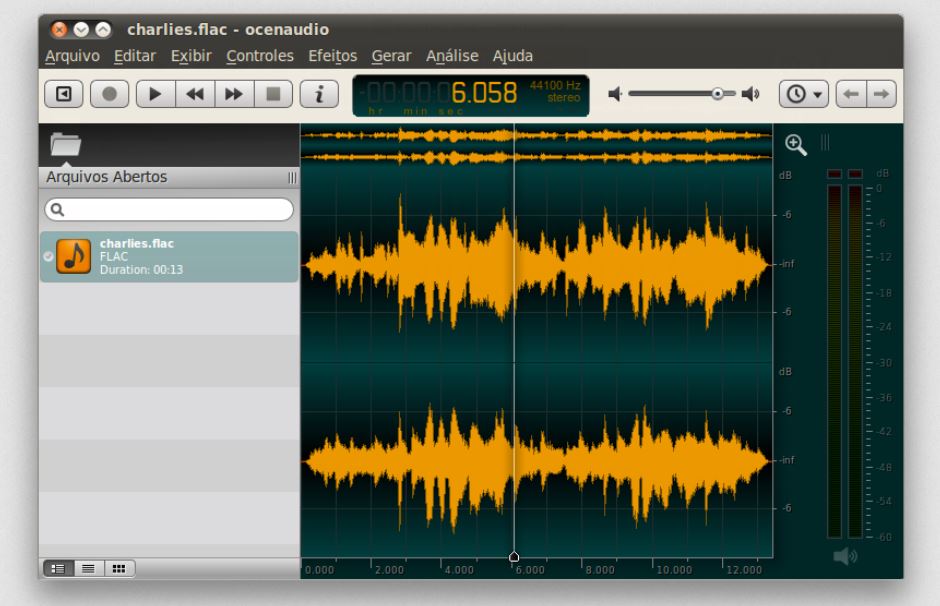
Task: Go forward with the right arrow button
Action: click(881, 94)
